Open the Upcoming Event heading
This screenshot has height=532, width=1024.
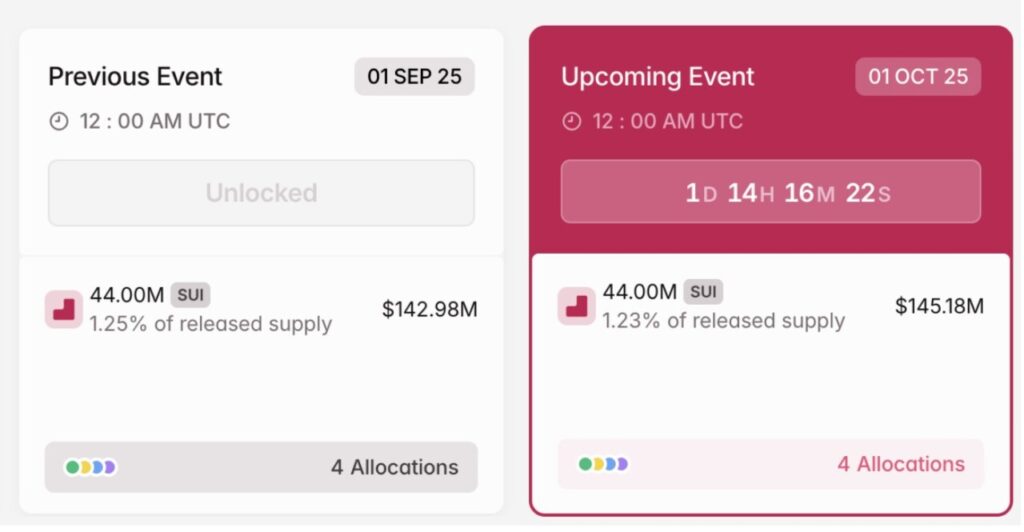[658, 77]
